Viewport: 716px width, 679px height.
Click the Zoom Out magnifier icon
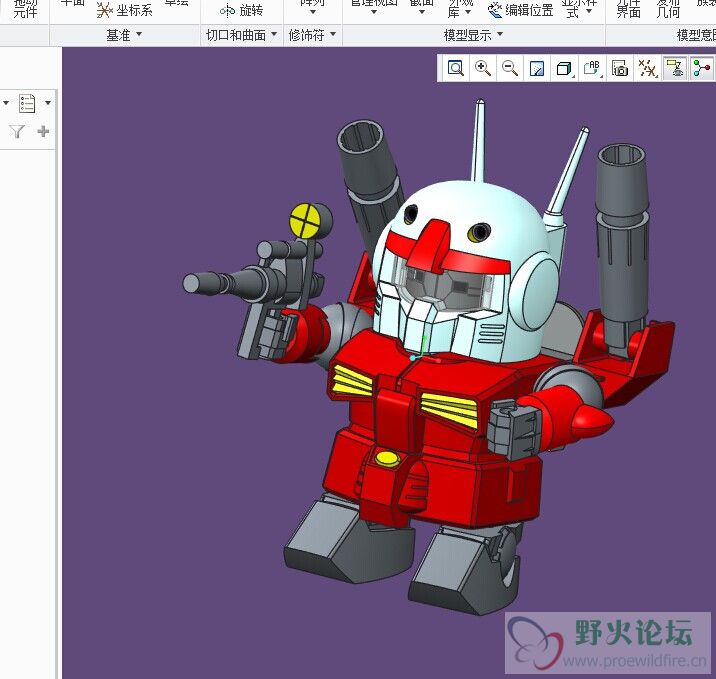[x=510, y=68]
